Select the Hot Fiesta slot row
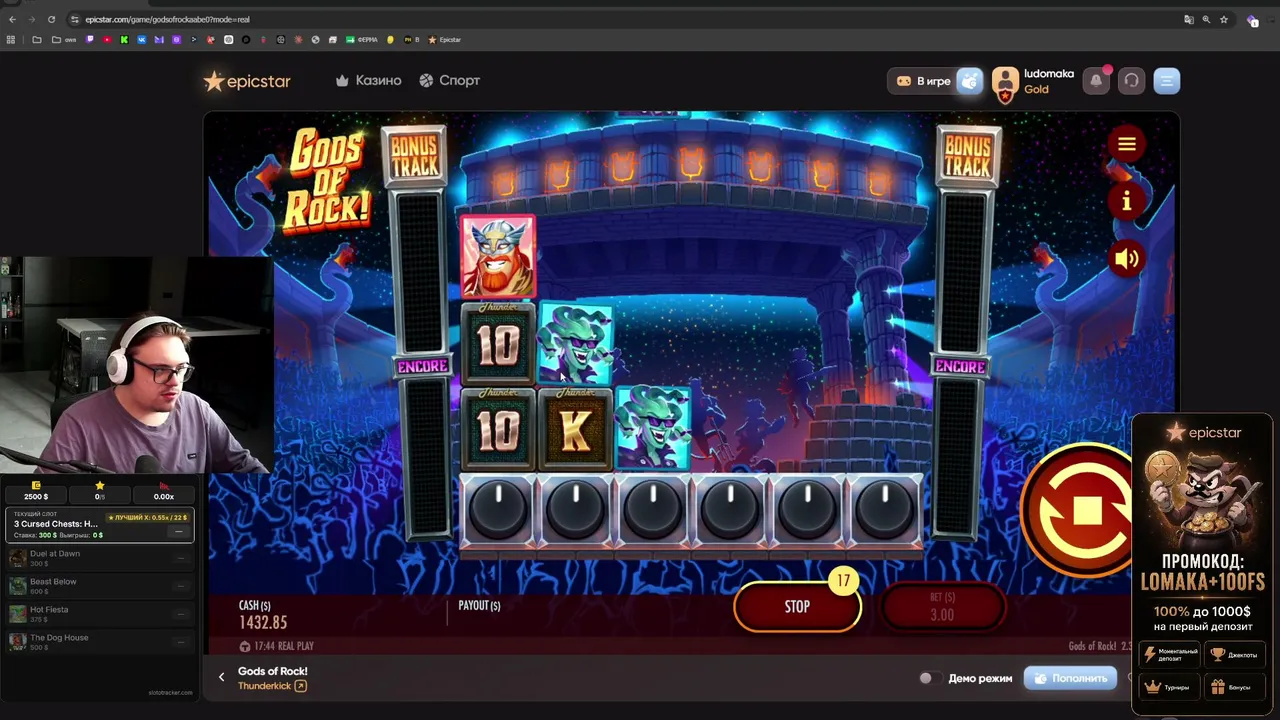This screenshot has height=720, width=1280. tap(100, 614)
